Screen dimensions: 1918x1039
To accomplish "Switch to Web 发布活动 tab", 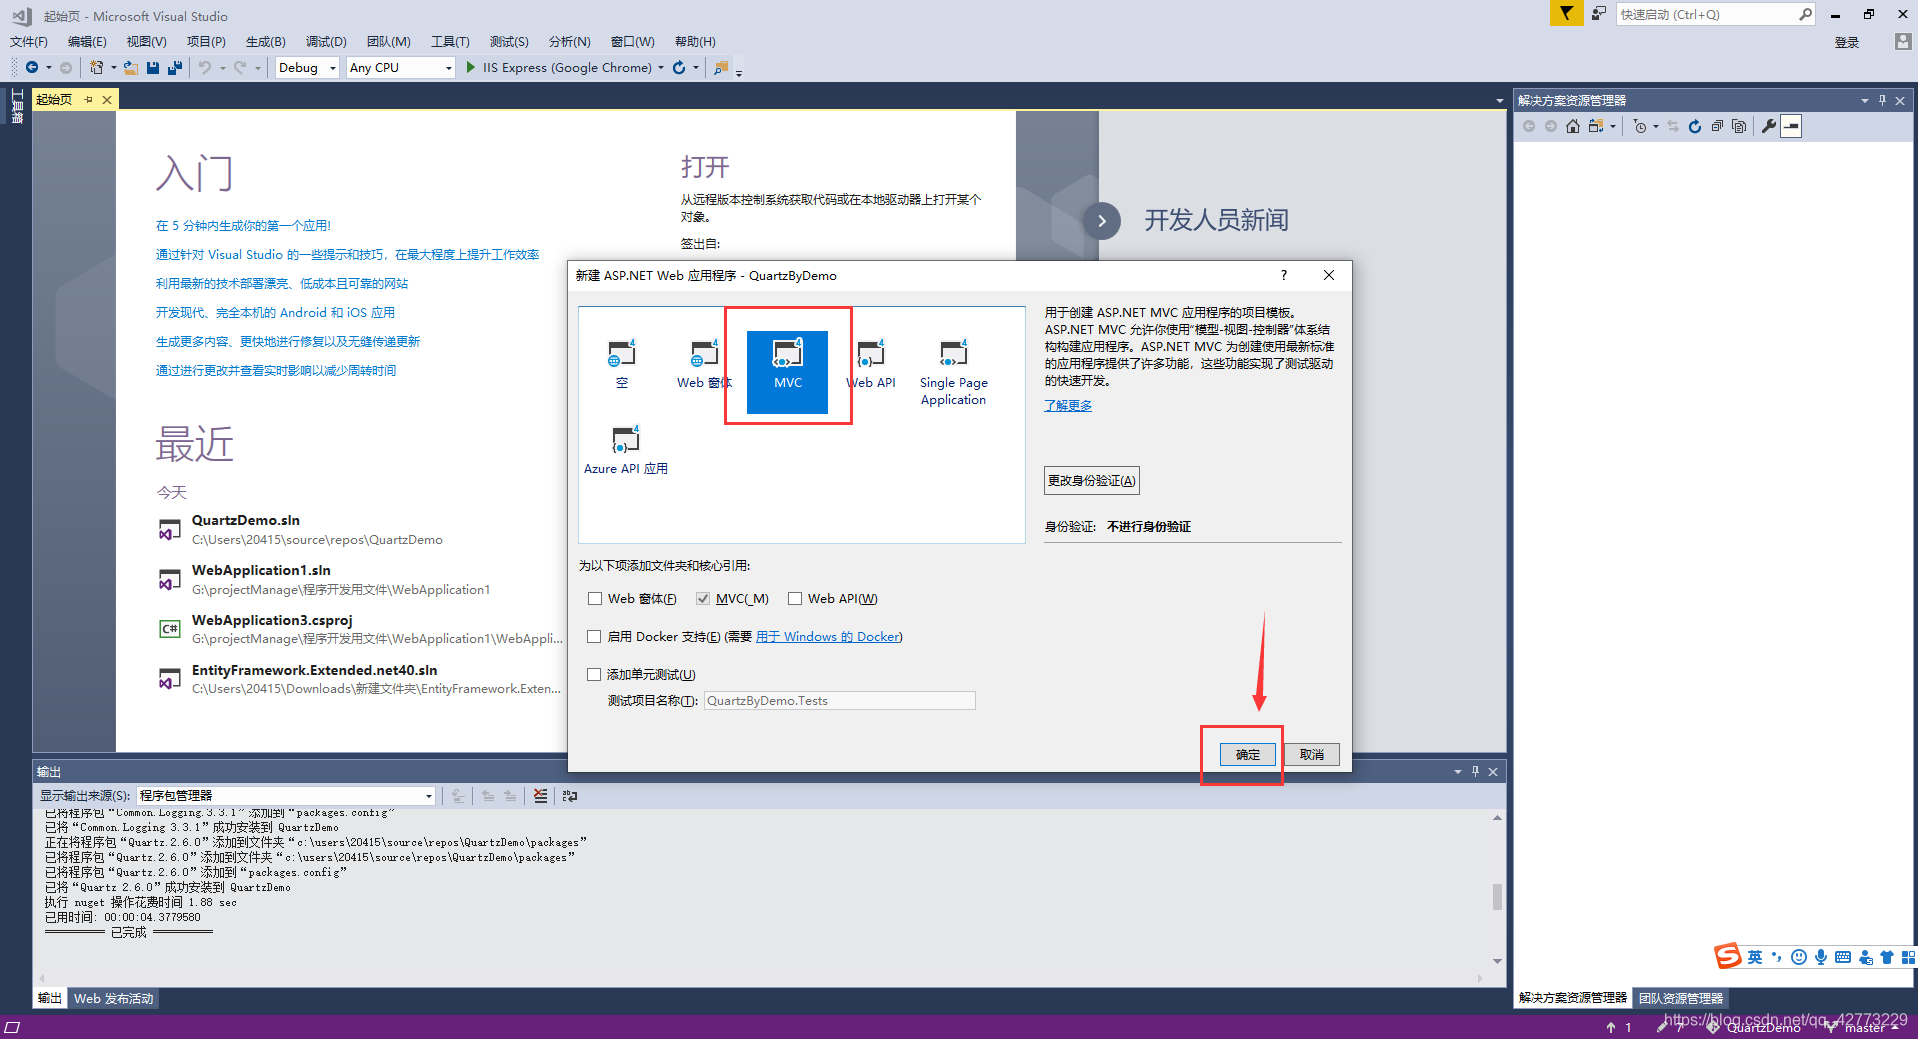I will [114, 998].
